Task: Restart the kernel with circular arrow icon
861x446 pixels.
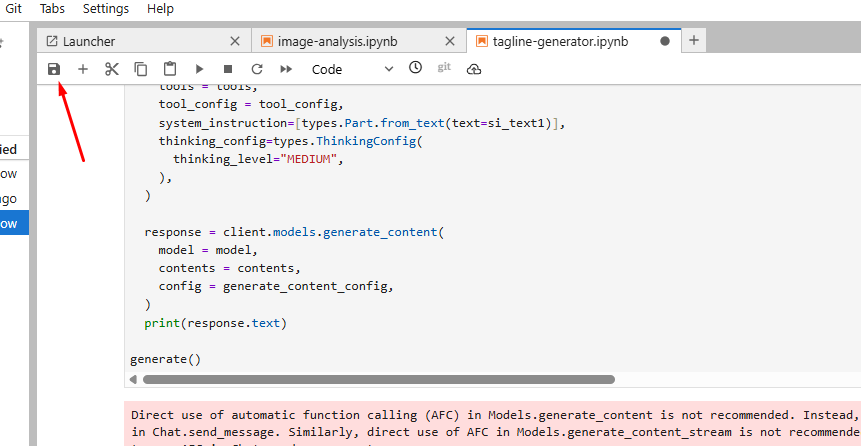Action: coord(257,69)
